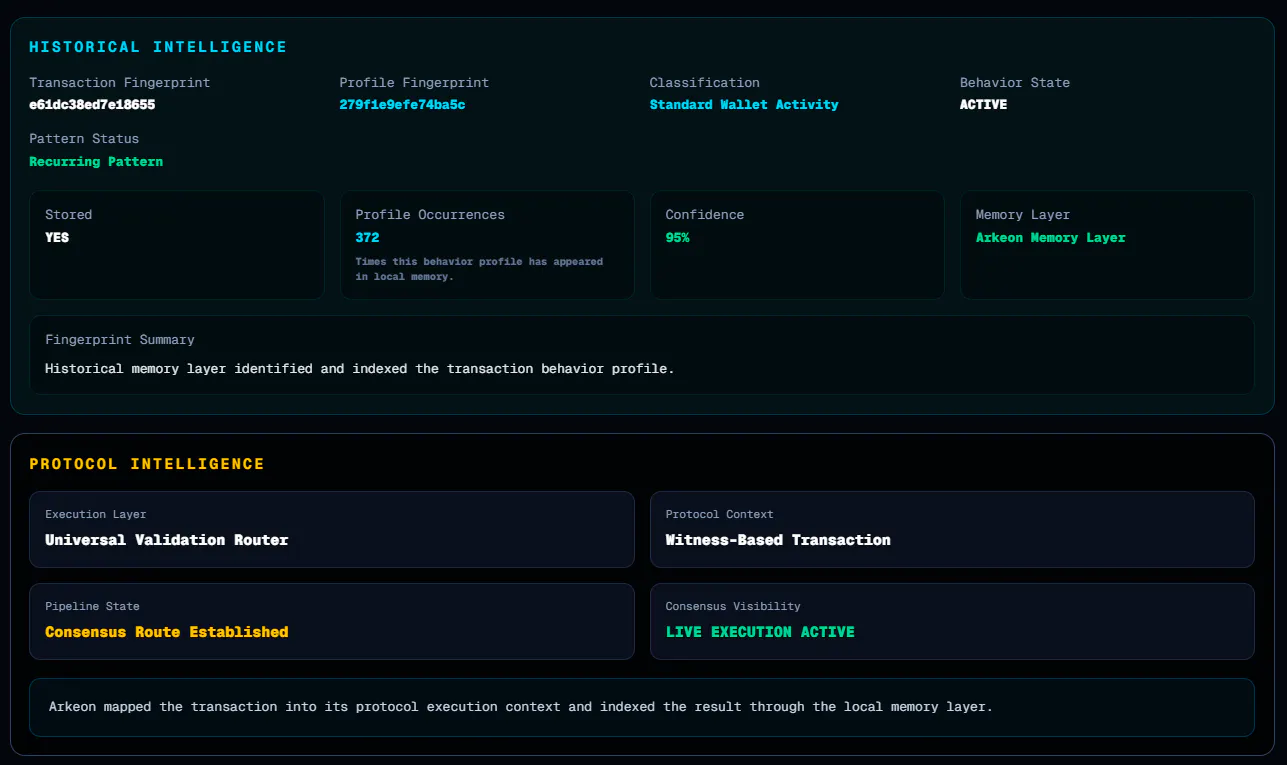
Task: Click the YES stored value
Action: coord(57,238)
